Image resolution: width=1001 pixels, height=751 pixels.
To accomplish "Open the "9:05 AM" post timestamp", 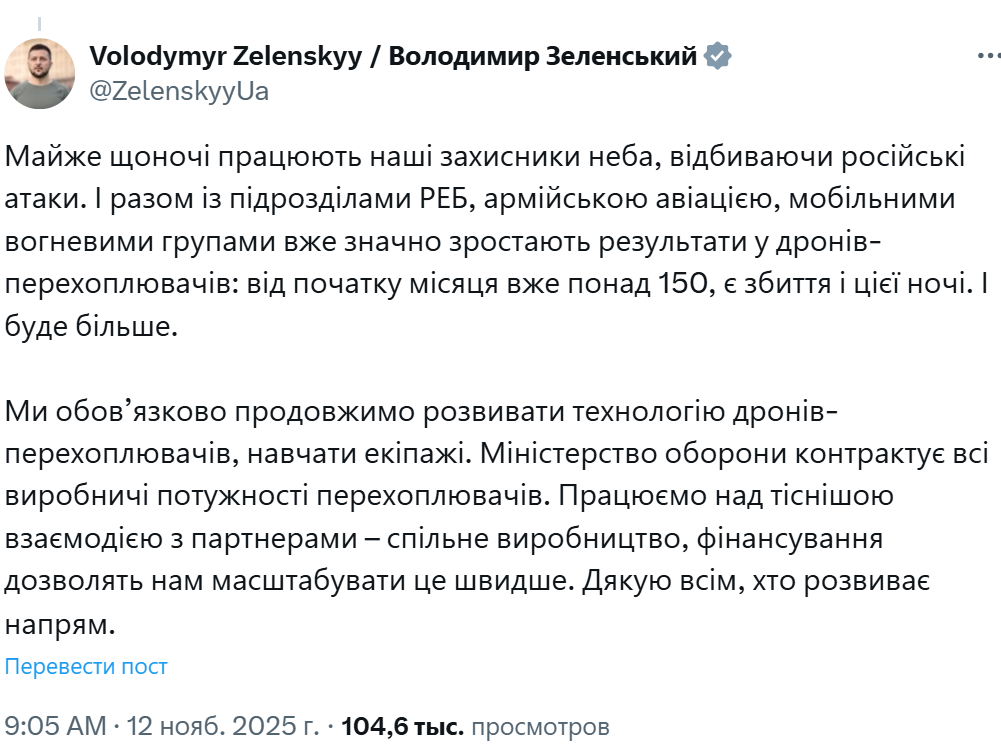I will click(53, 725).
